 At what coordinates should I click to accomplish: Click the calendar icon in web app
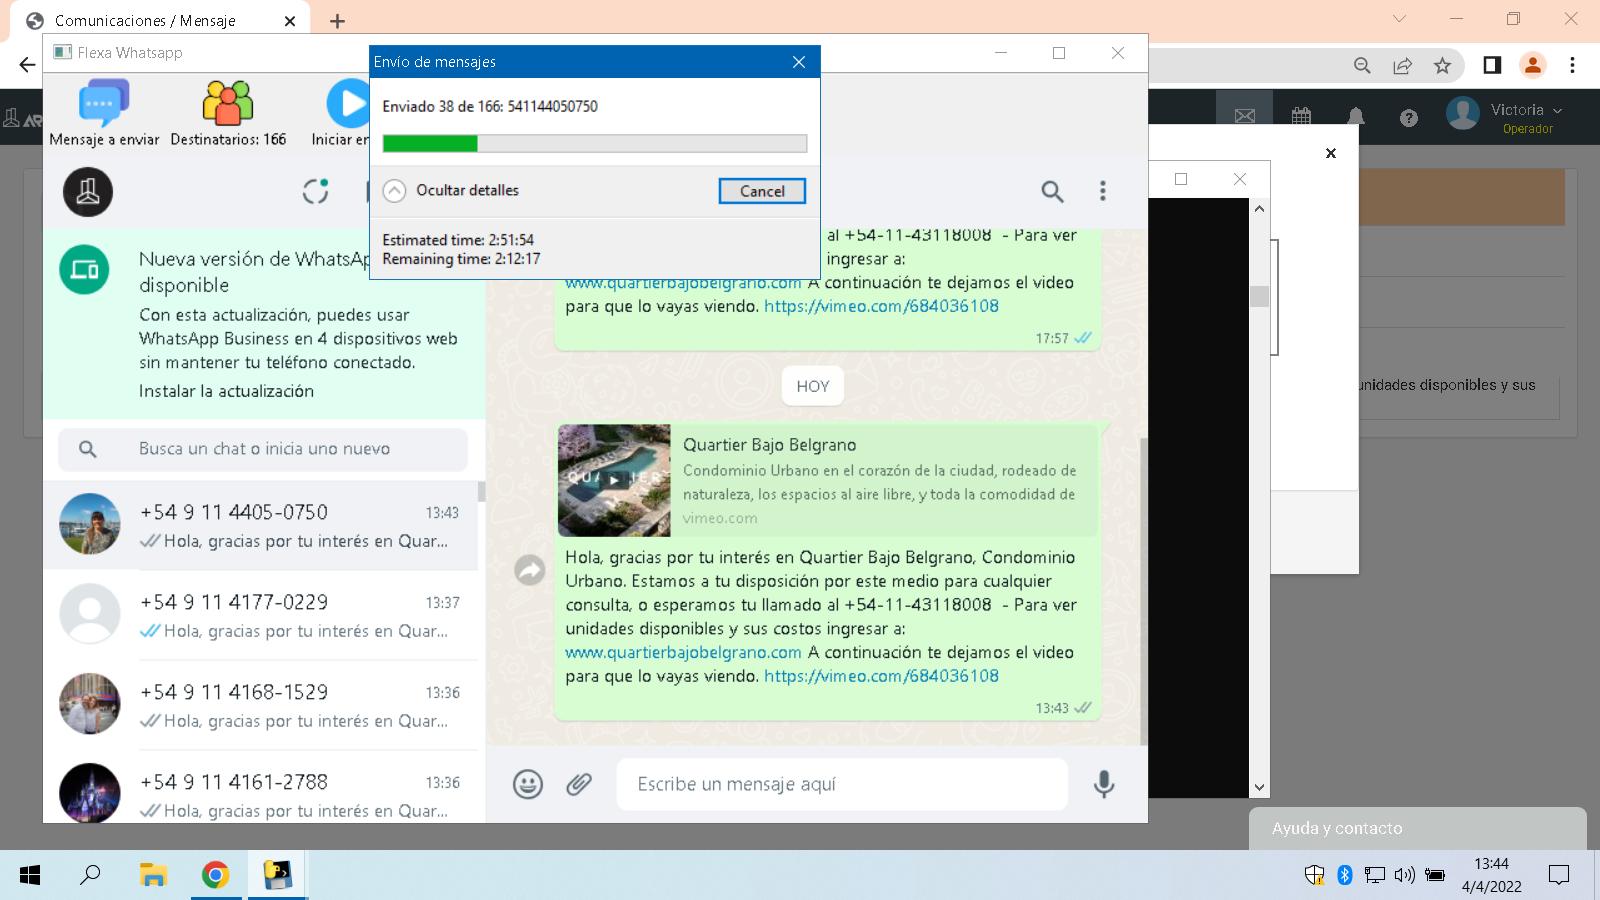tap(1301, 117)
